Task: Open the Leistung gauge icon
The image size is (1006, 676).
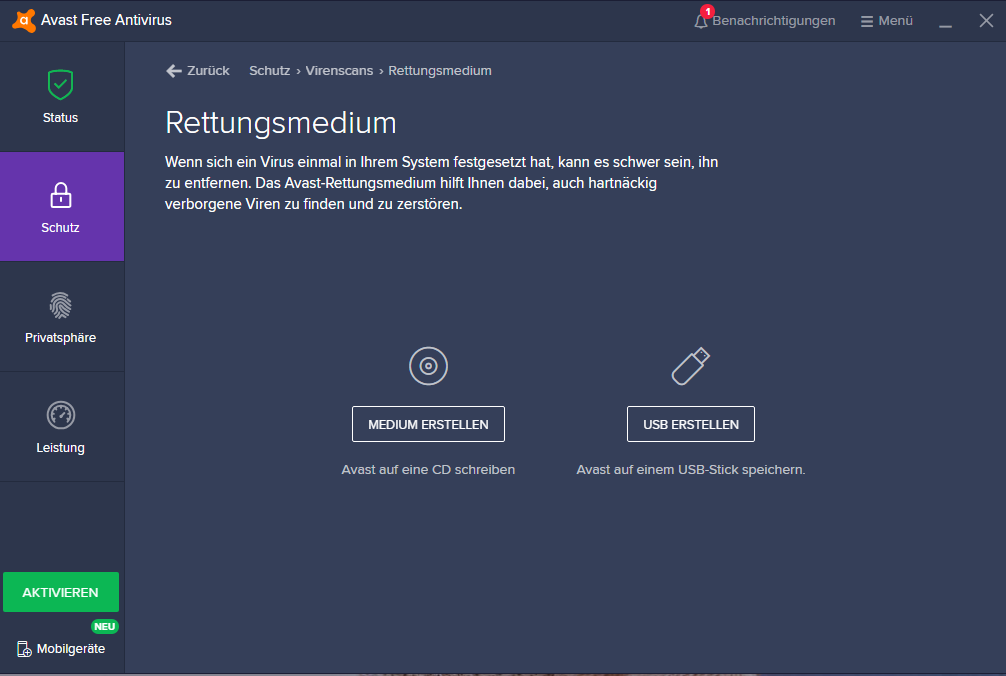Action: tap(61, 415)
